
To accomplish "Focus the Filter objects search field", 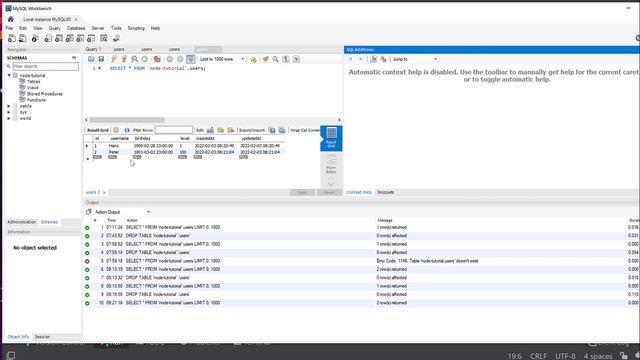I will [45, 66].
